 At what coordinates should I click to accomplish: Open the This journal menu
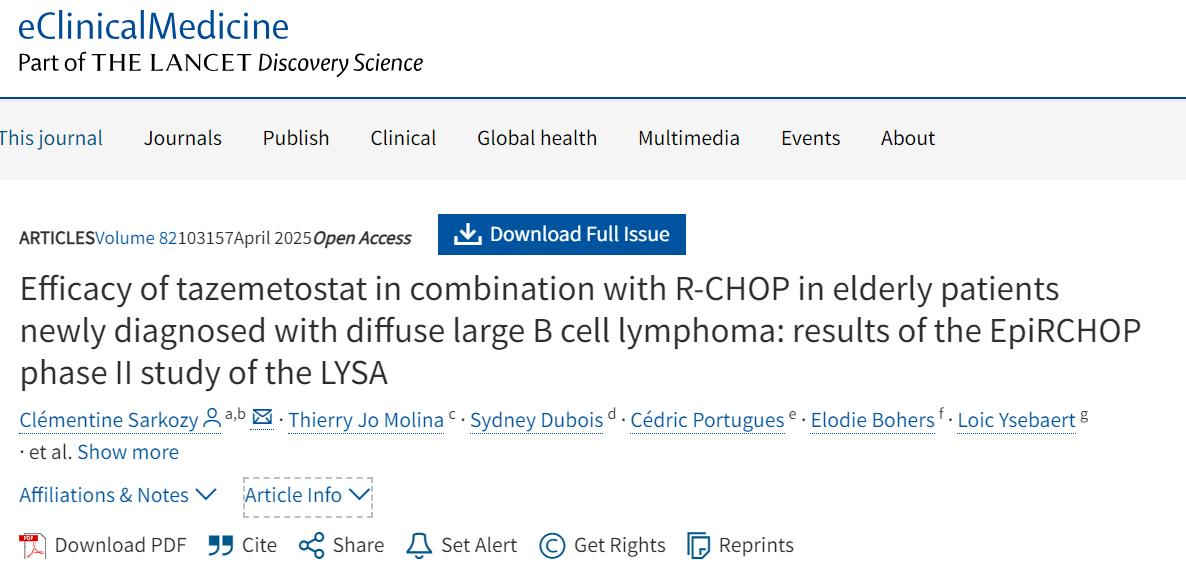point(51,138)
